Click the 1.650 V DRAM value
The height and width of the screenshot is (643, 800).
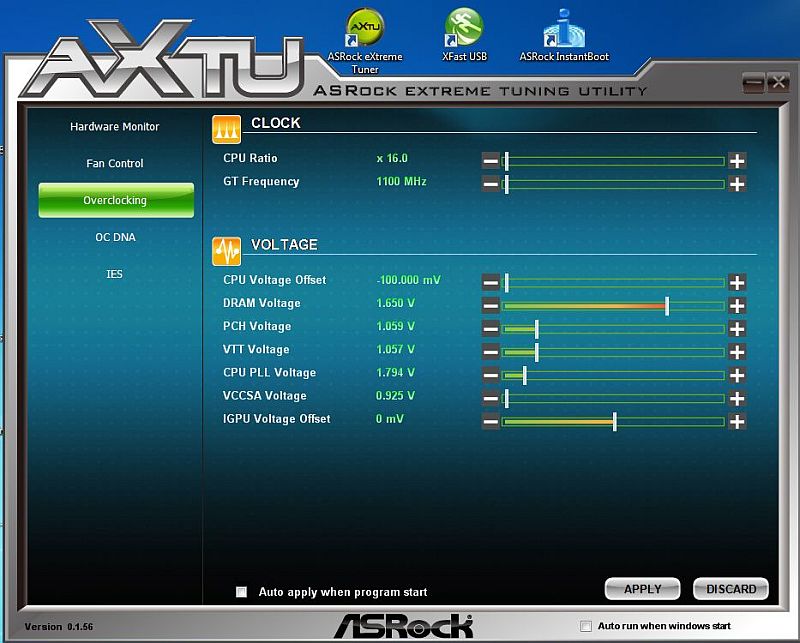tap(395, 303)
